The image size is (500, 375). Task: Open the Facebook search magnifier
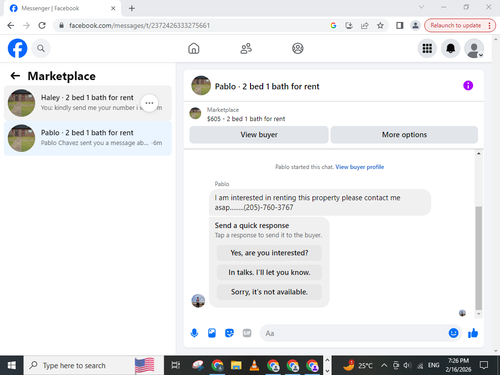[x=41, y=49]
